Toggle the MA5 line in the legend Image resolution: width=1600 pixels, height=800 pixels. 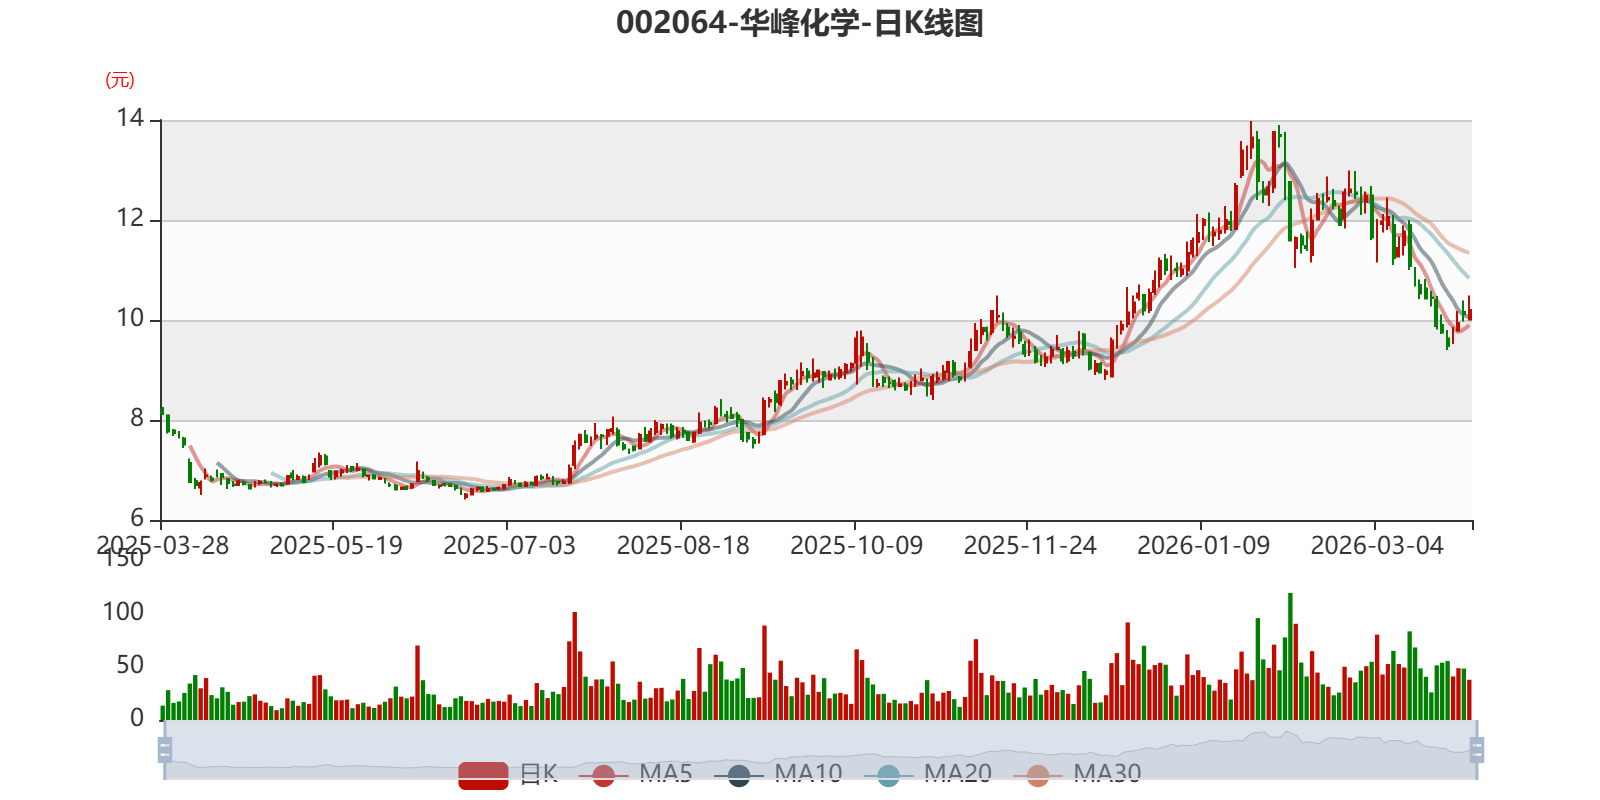click(x=635, y=774)
